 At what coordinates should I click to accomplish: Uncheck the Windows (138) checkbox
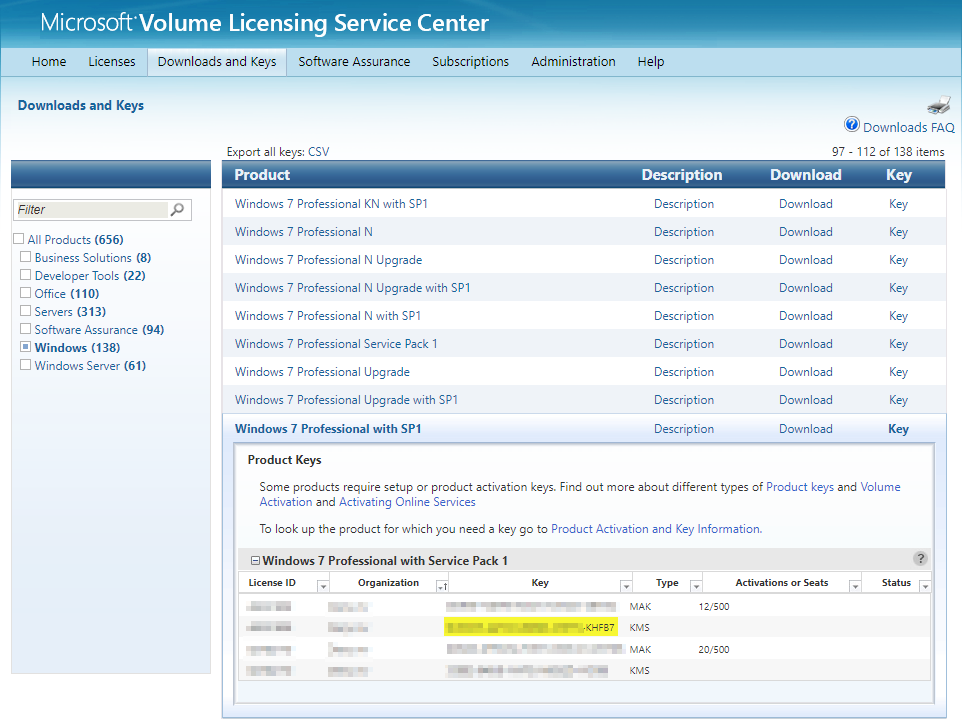[x=25, y=347]
